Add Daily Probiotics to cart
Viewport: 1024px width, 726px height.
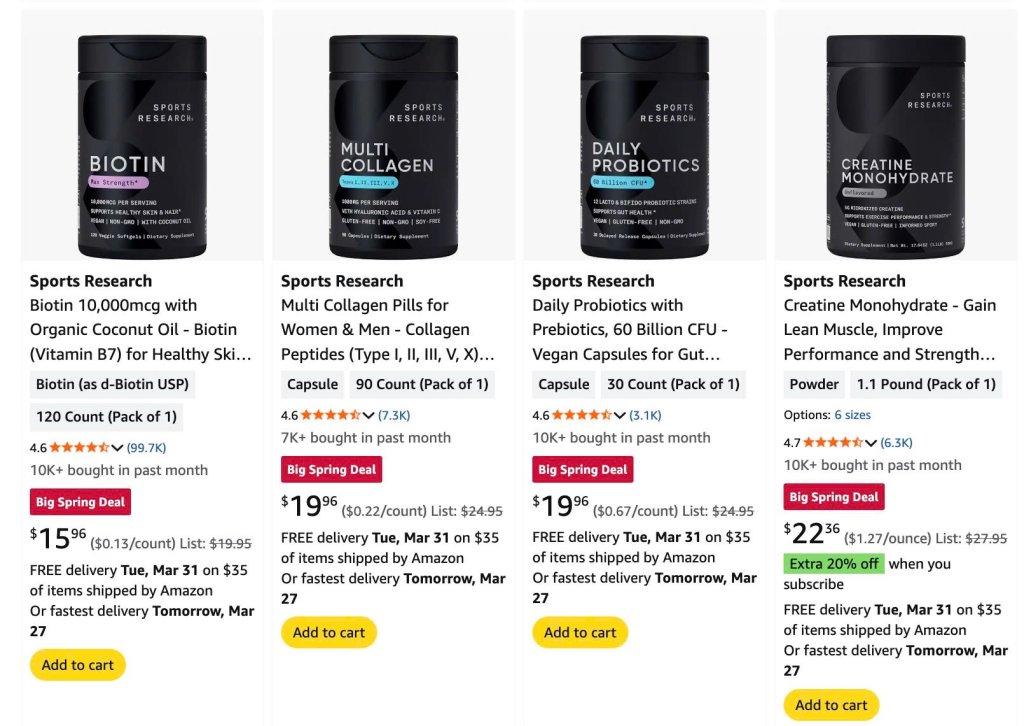[x=580, y=633]
